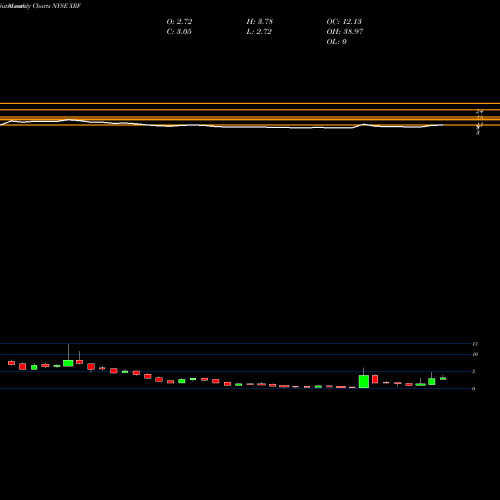Select the largest green candle on the chart
The image size is (500, 500).
pyautogui.click(x=364, y=381)
